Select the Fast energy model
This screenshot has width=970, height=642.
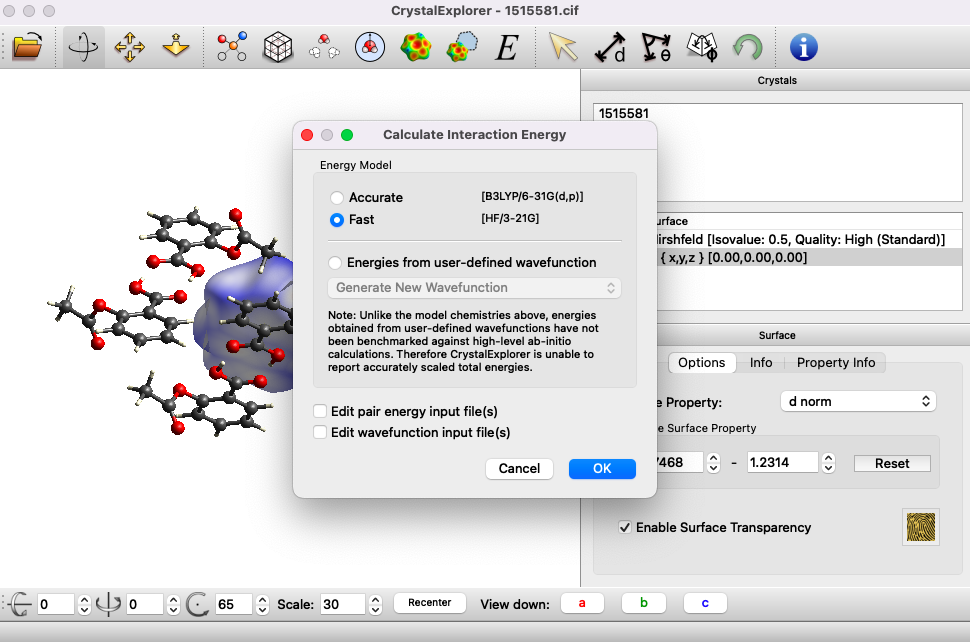[337, 220]
